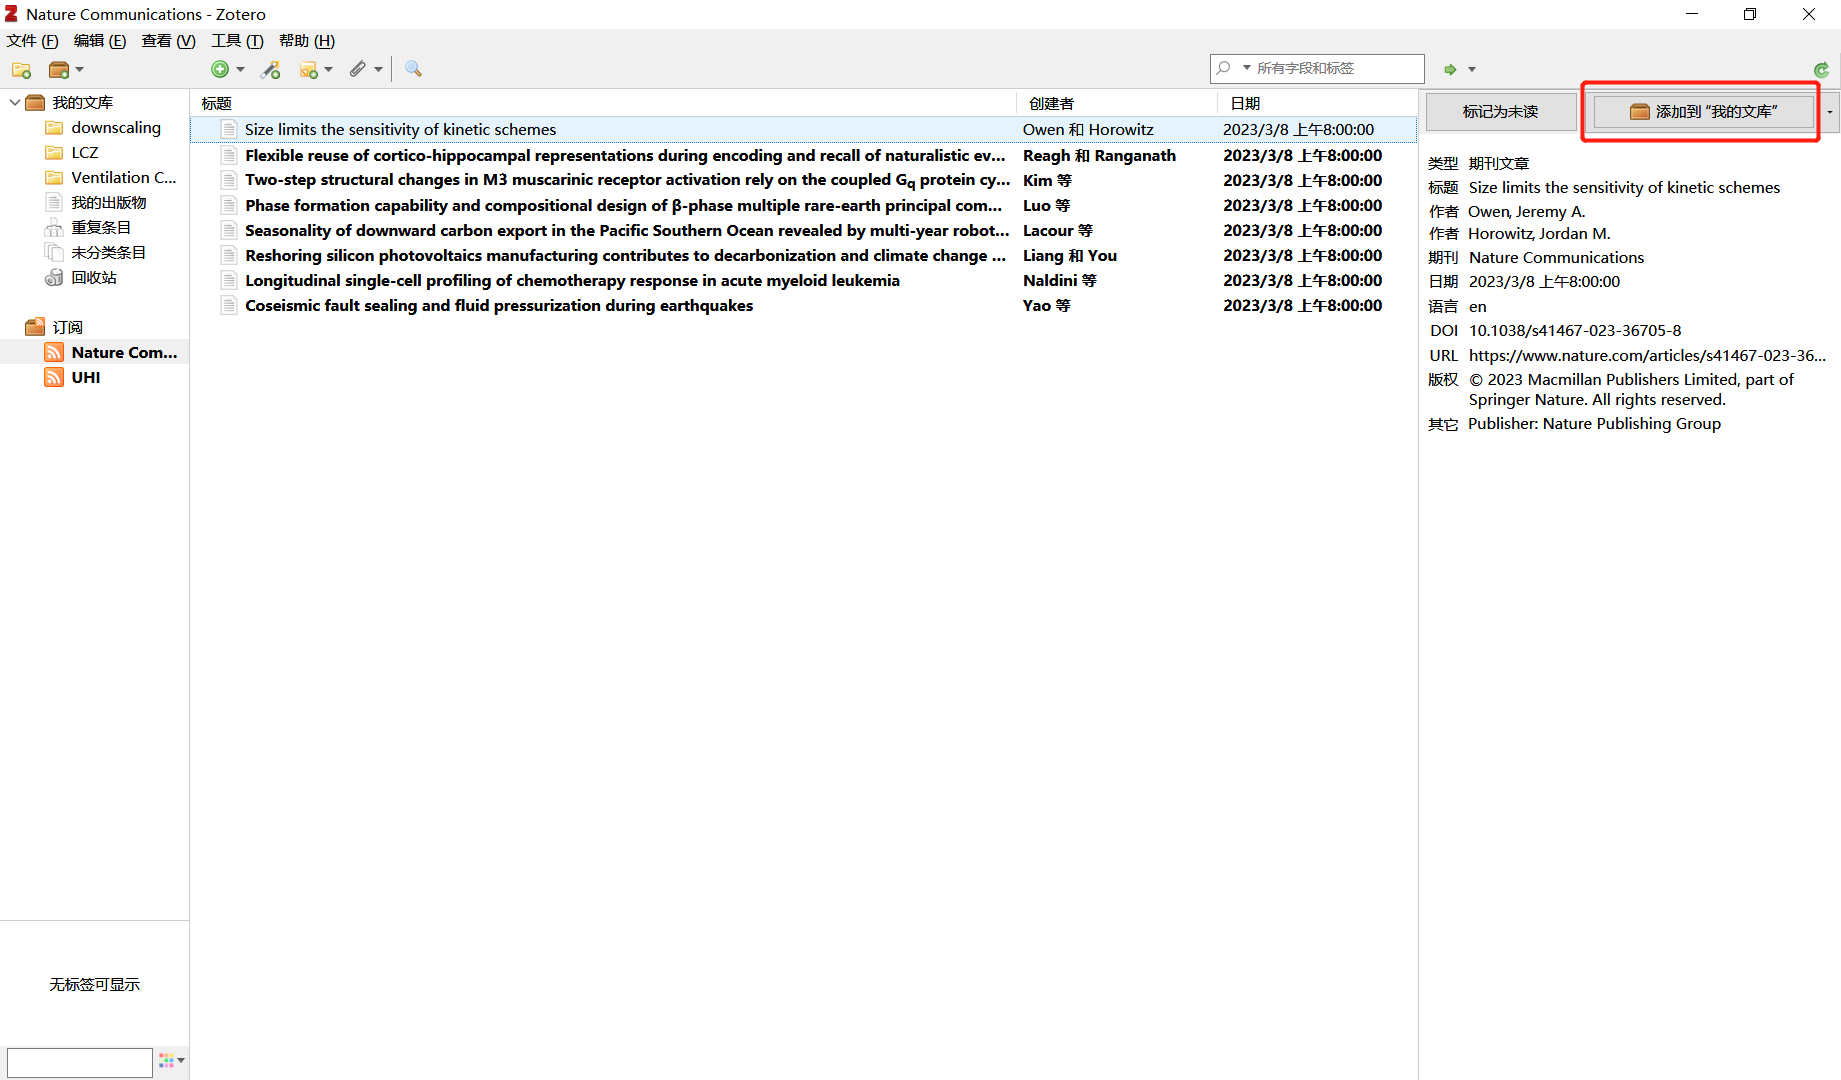Click the New Note icon

coord(309,69)
